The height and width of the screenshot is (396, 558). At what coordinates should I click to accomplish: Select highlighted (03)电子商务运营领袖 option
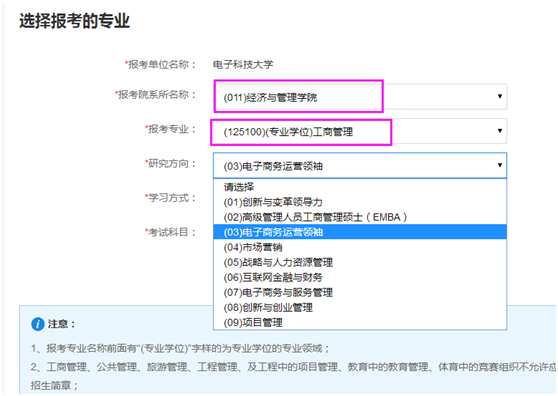tap(360, 232)
